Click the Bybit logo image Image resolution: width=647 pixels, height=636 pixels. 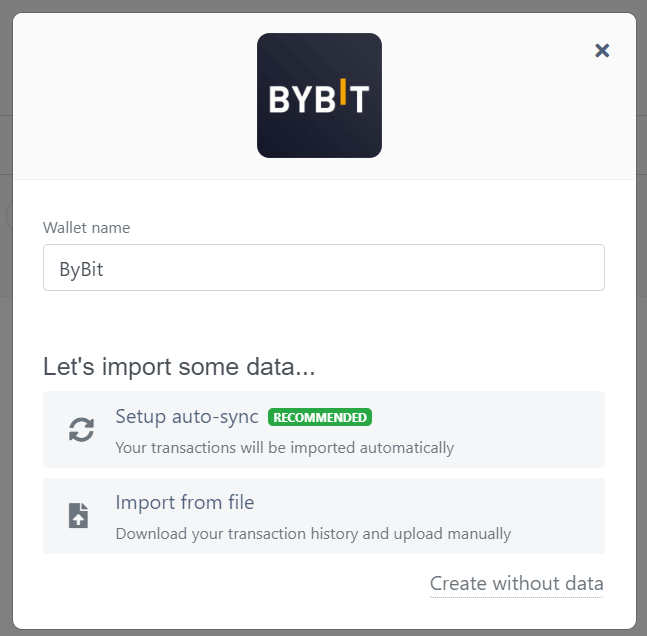[319, 96]
